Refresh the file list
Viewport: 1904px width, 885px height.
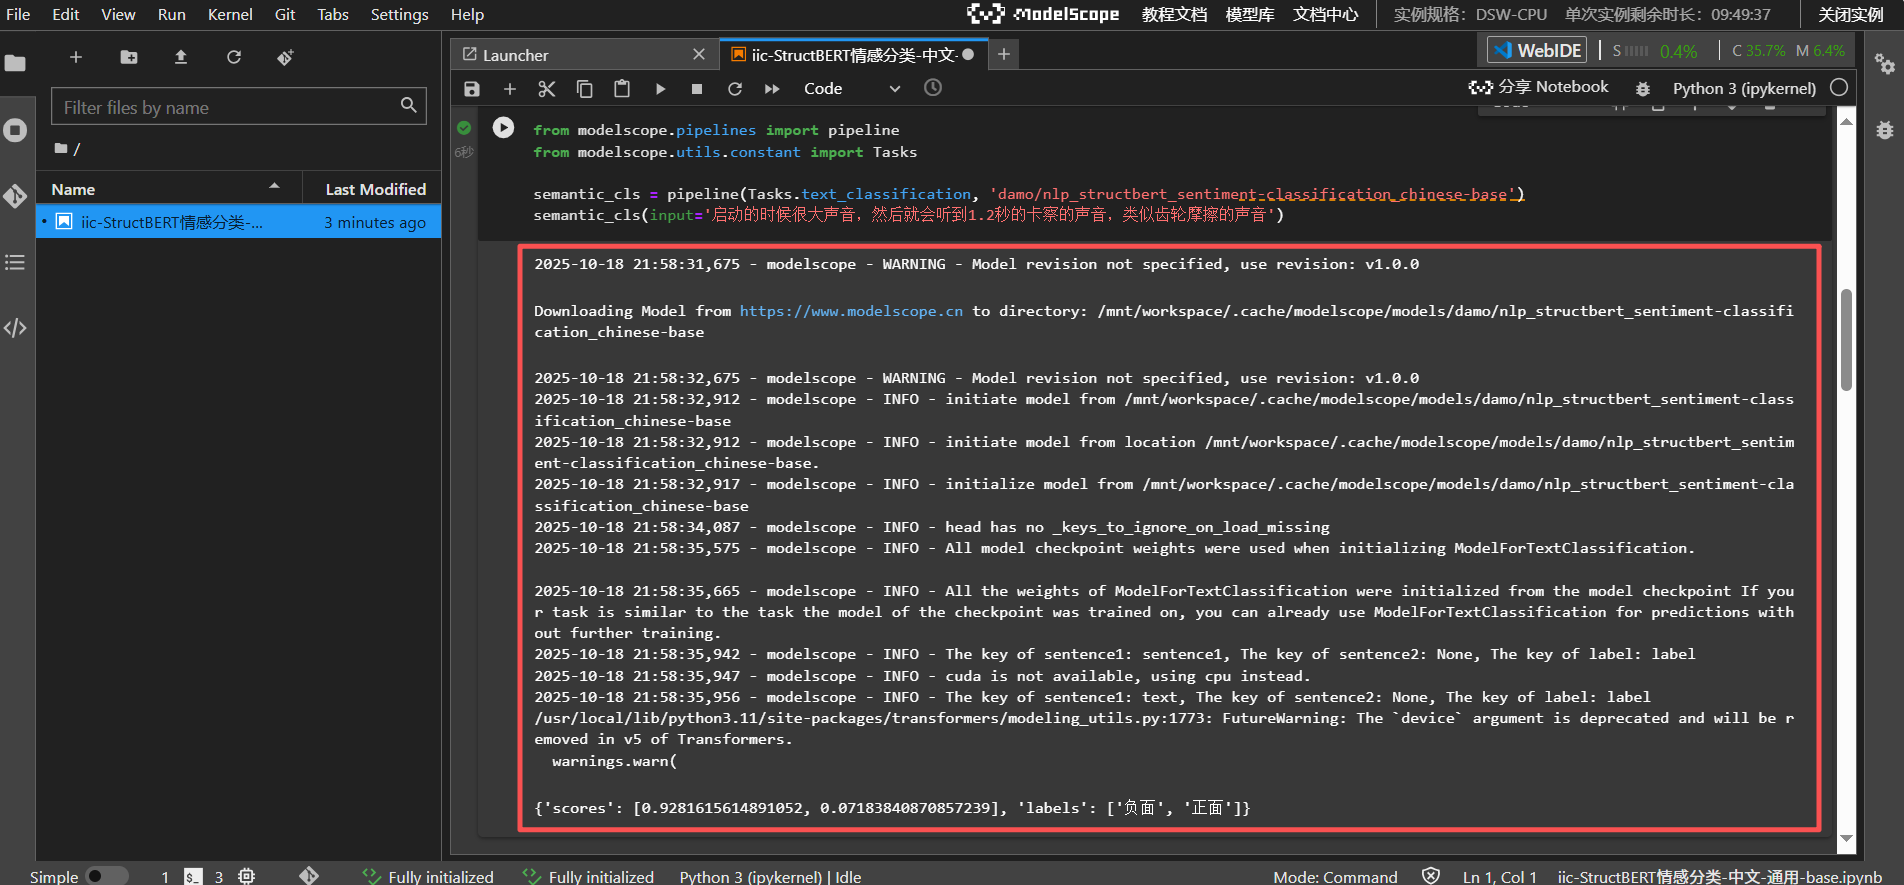233,57
